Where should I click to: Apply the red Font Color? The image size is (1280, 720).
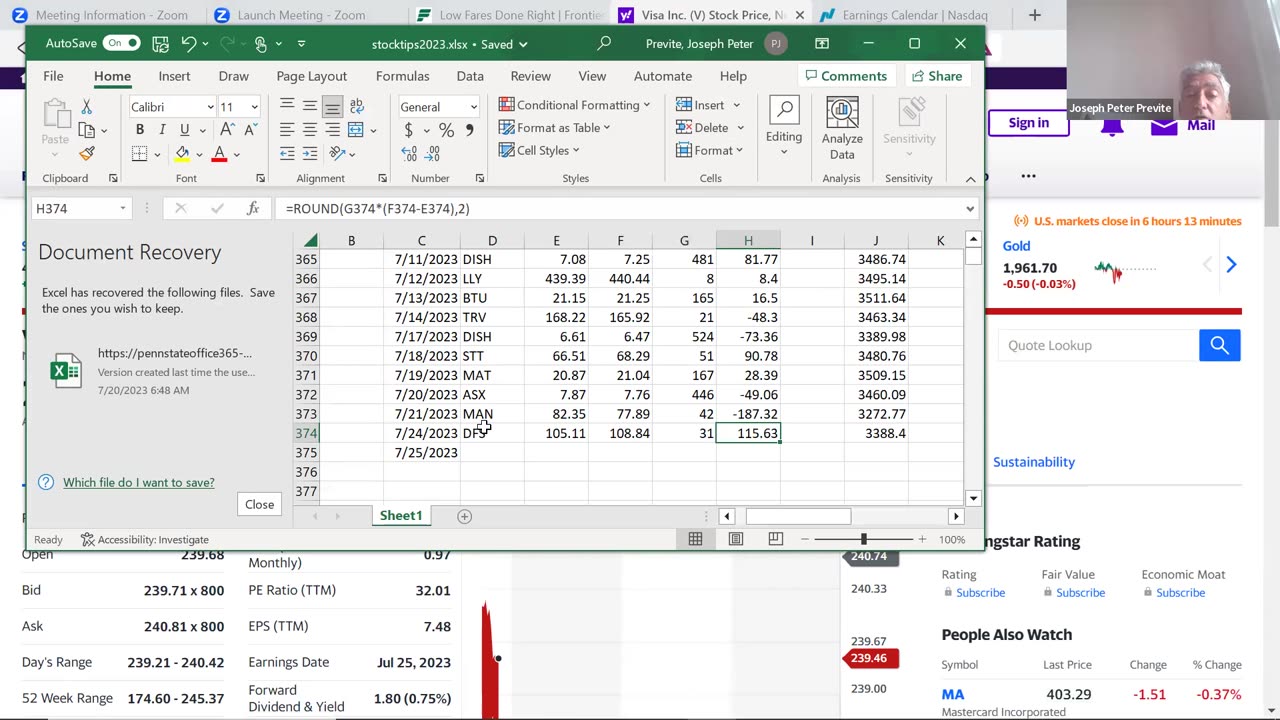[x=219, y=154]
